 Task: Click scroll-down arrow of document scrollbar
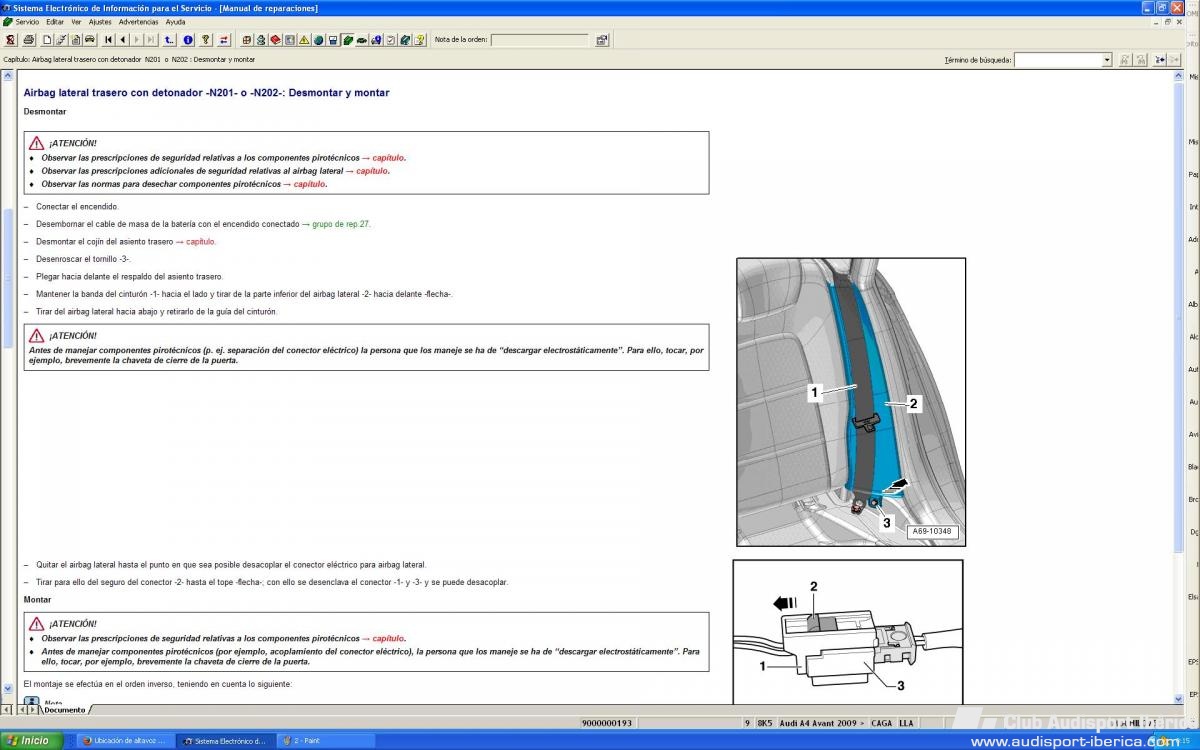pyautogui.click(x=1178, y=698)
